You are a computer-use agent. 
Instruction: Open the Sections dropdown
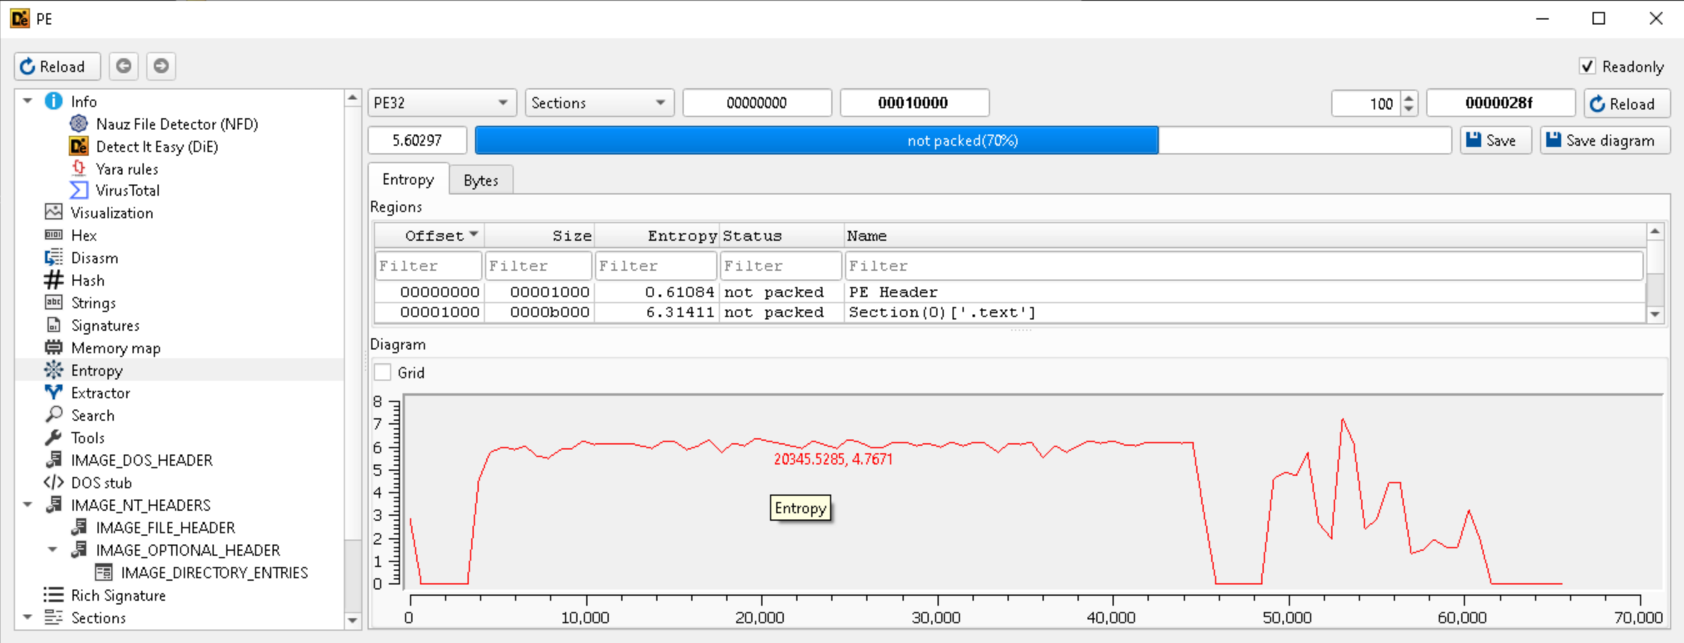click(x=598, y=103)
